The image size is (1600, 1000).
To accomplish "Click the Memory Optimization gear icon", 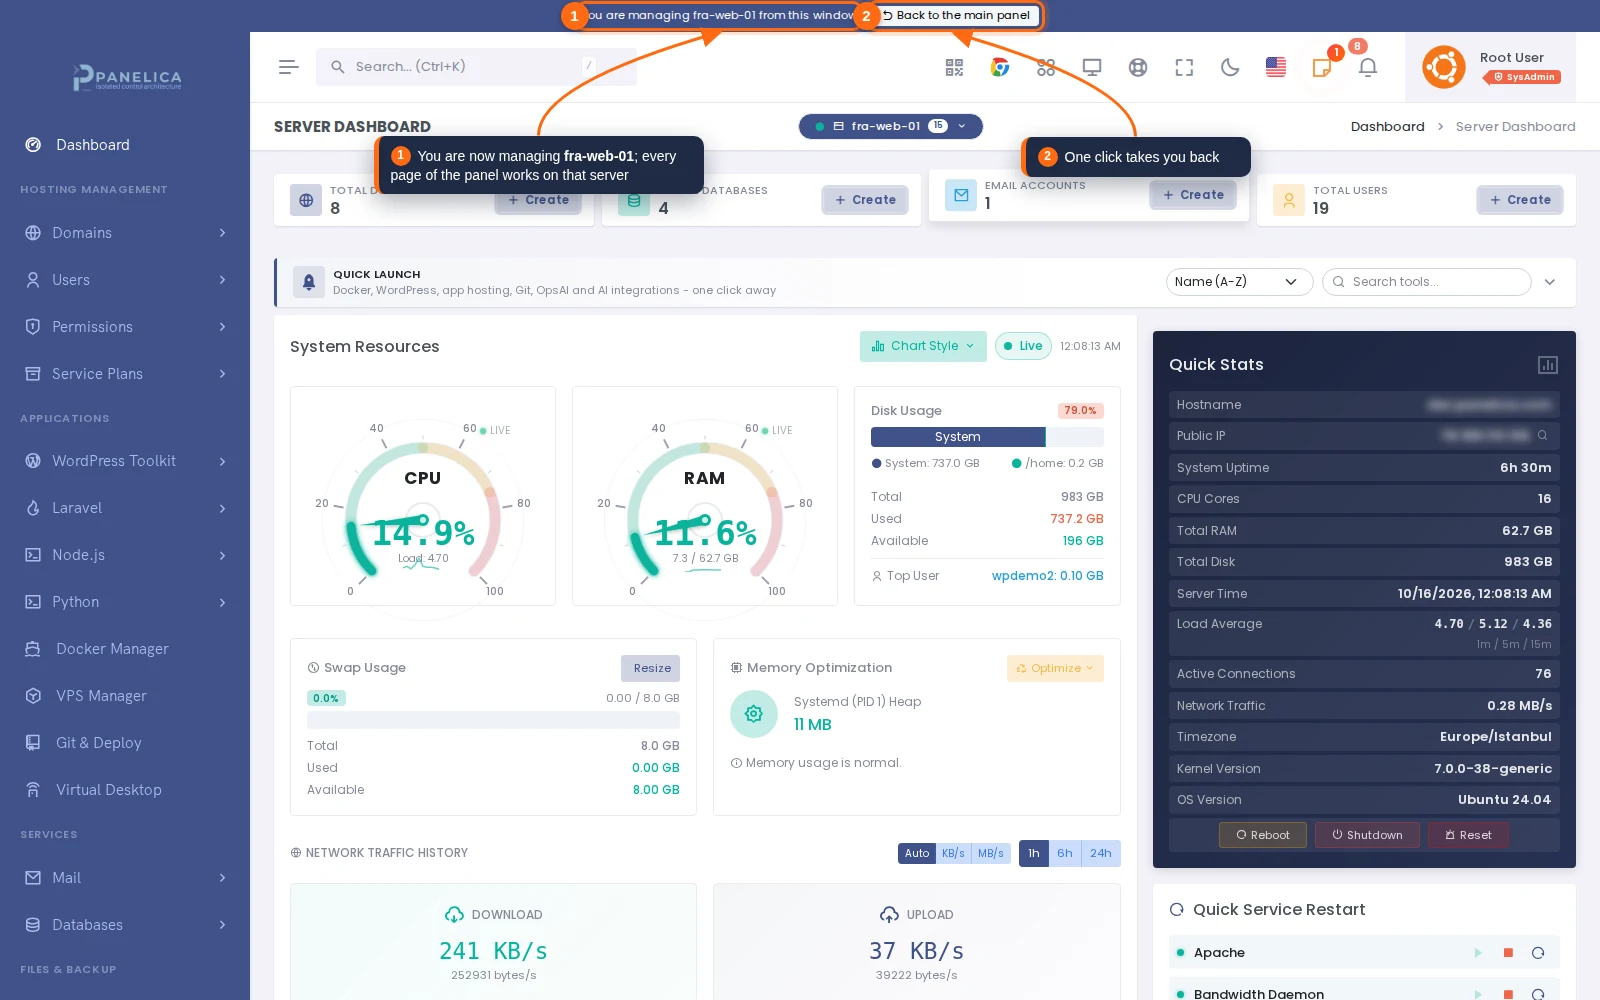I will point(754,714).
